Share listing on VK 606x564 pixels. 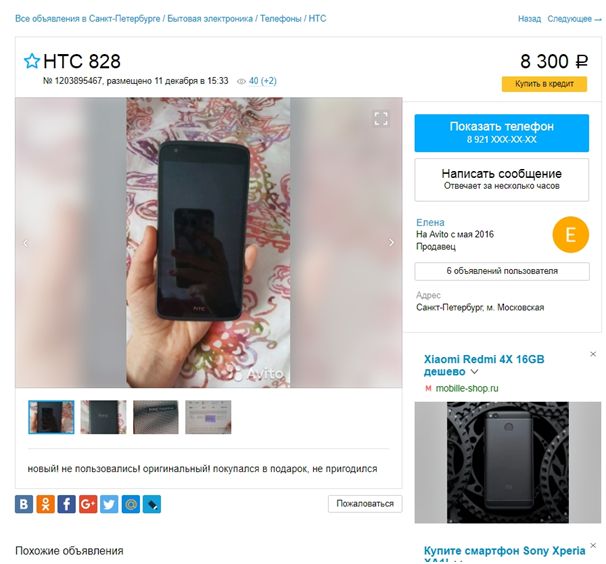point(24,504)
